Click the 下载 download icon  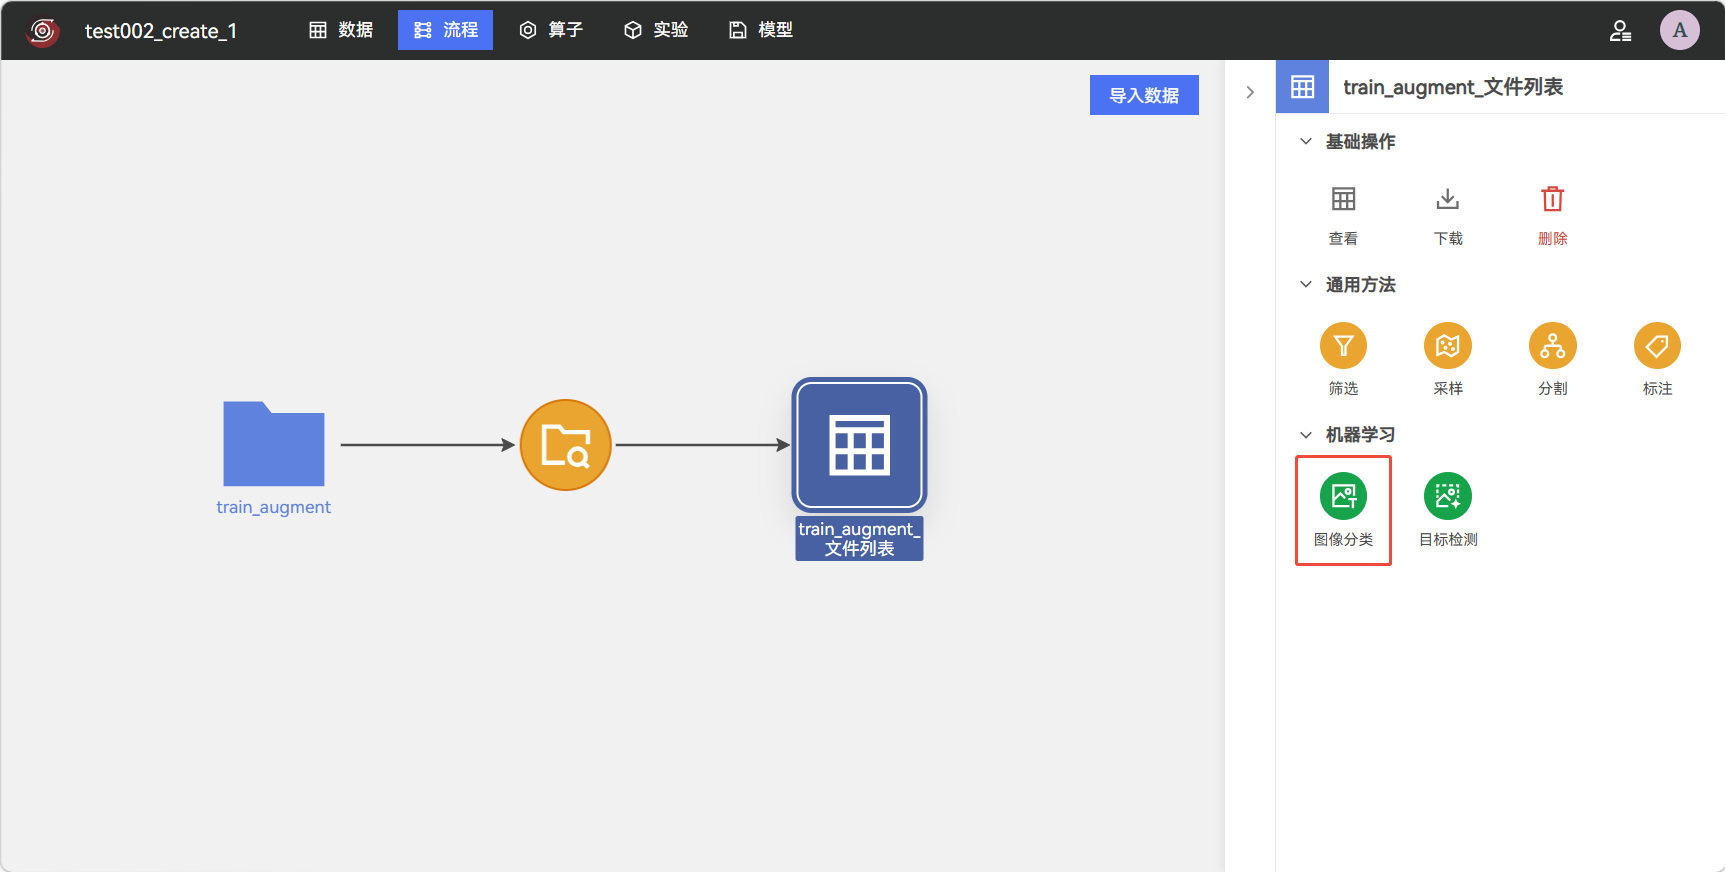[1447, 199]
